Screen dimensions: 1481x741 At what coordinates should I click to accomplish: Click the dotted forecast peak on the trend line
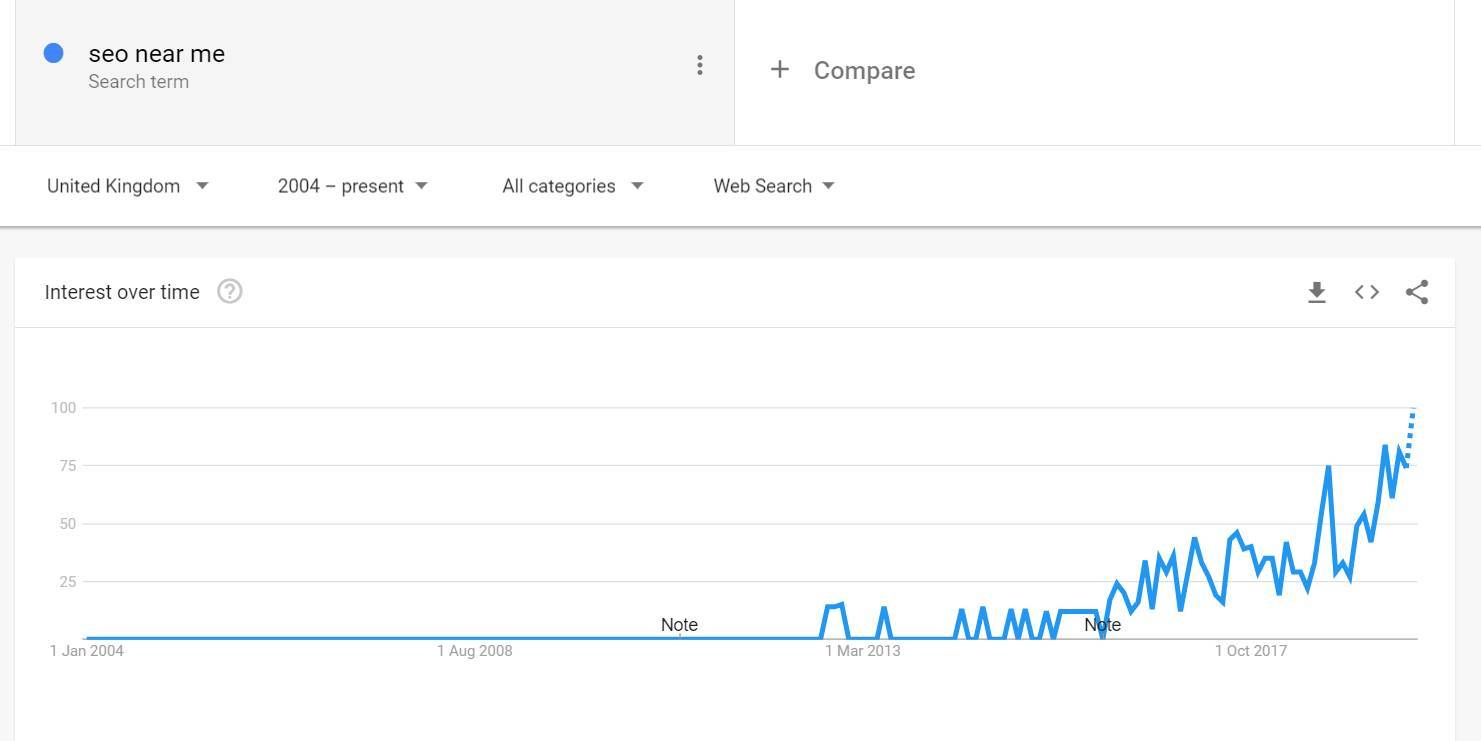coord(1413,412)
